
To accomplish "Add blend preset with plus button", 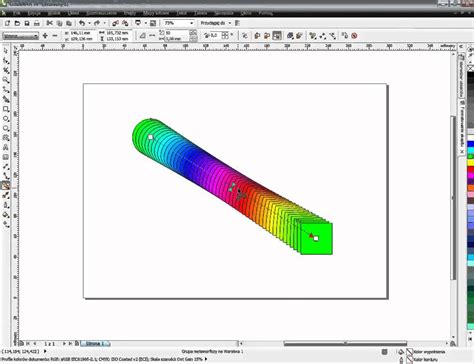I will (45, 36).
